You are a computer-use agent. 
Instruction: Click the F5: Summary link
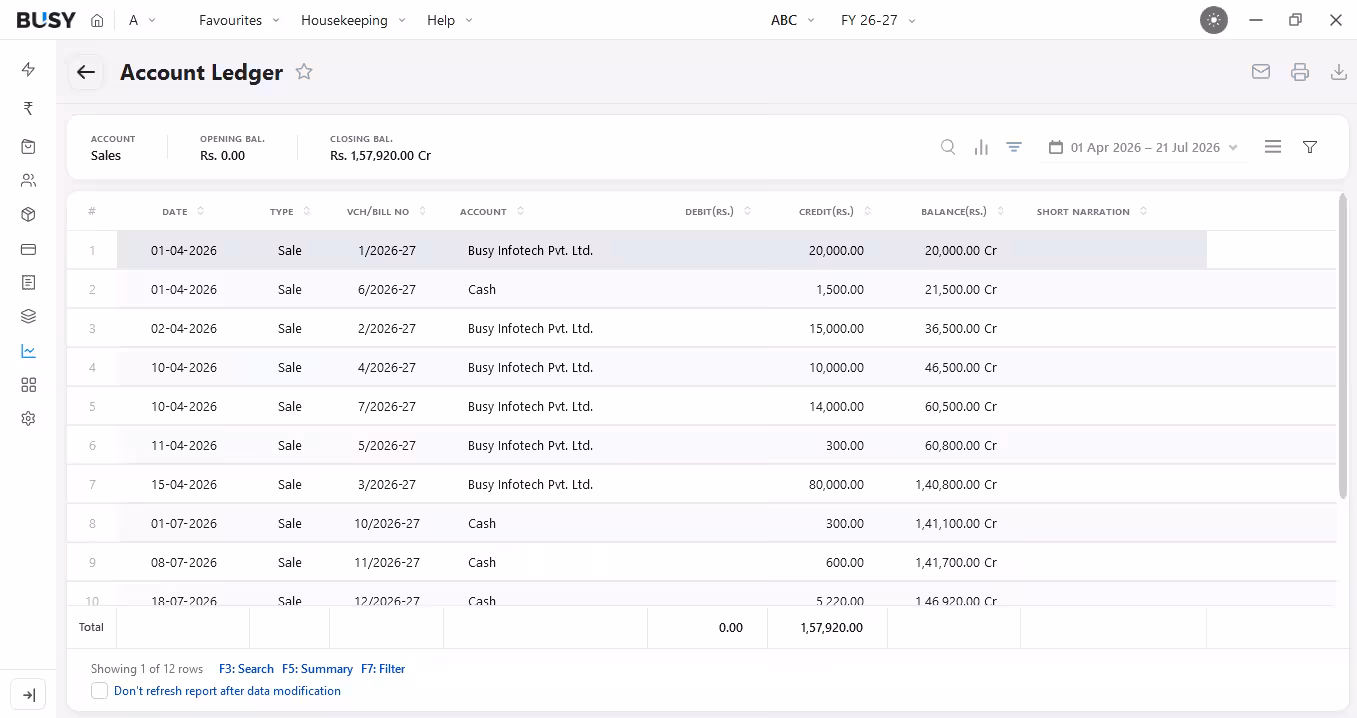point(317,669)
